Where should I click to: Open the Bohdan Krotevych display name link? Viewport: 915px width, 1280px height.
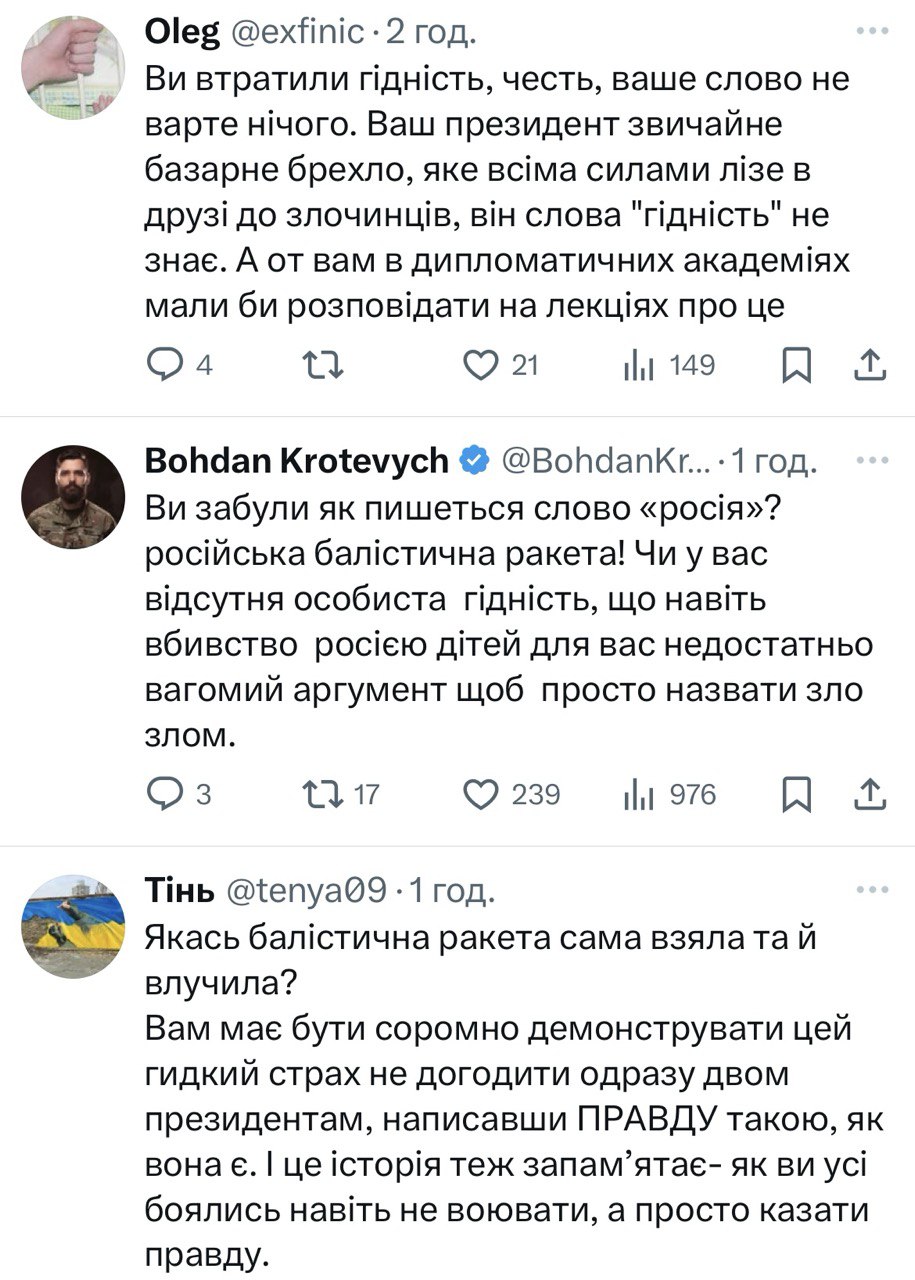point(297,460)
